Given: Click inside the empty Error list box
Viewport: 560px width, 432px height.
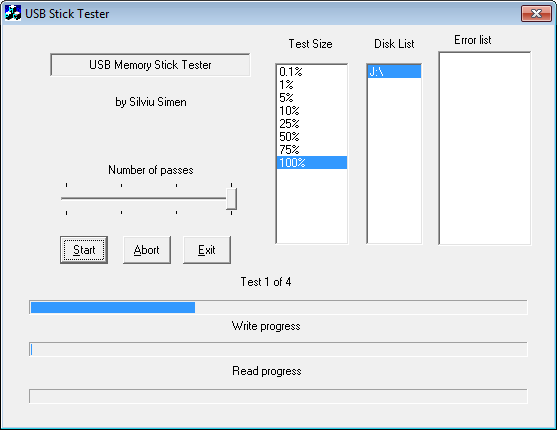Looking at the screenshot, I should (x=485, y=148).
